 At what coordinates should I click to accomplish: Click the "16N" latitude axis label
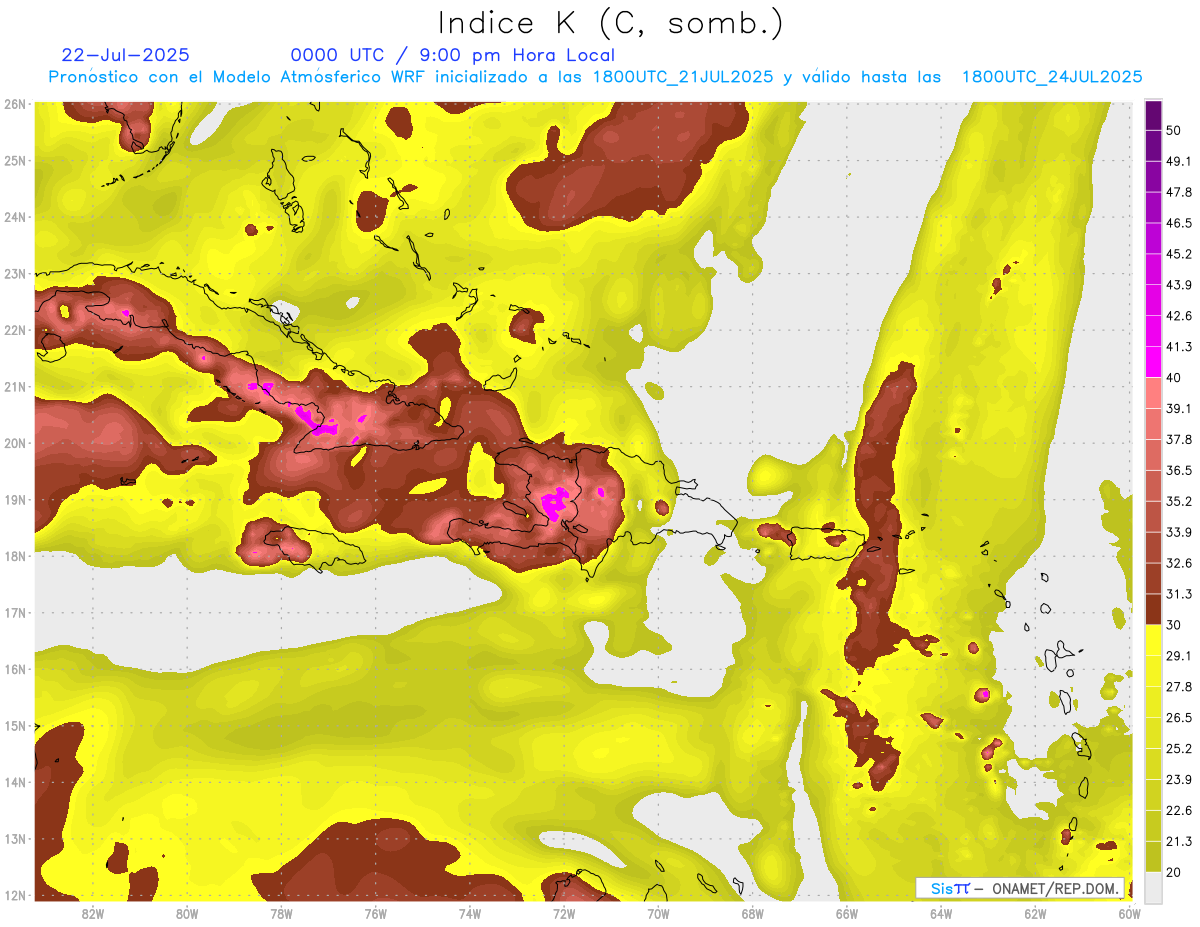[x=15, y=669]
